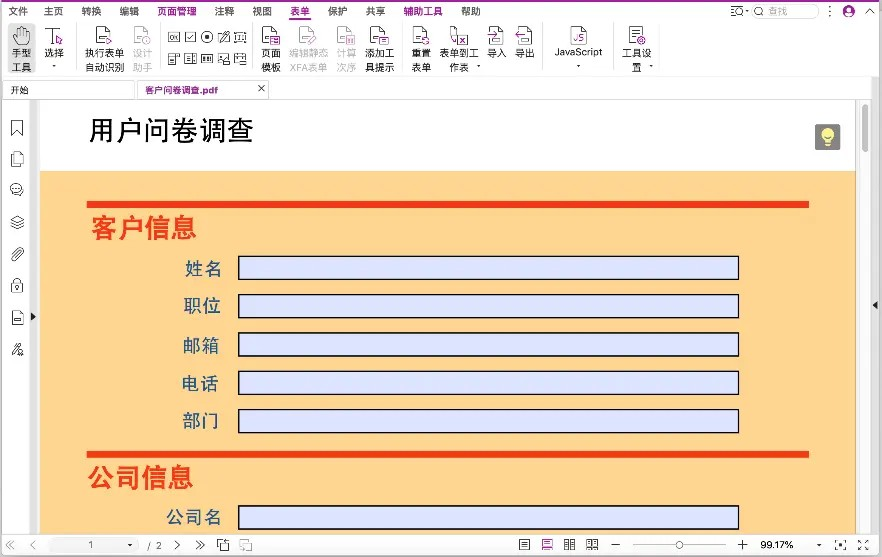This screenshot has height=557, width=882.
Task: Click Import (导入) form data icon
Action: [x=496, y=35]
